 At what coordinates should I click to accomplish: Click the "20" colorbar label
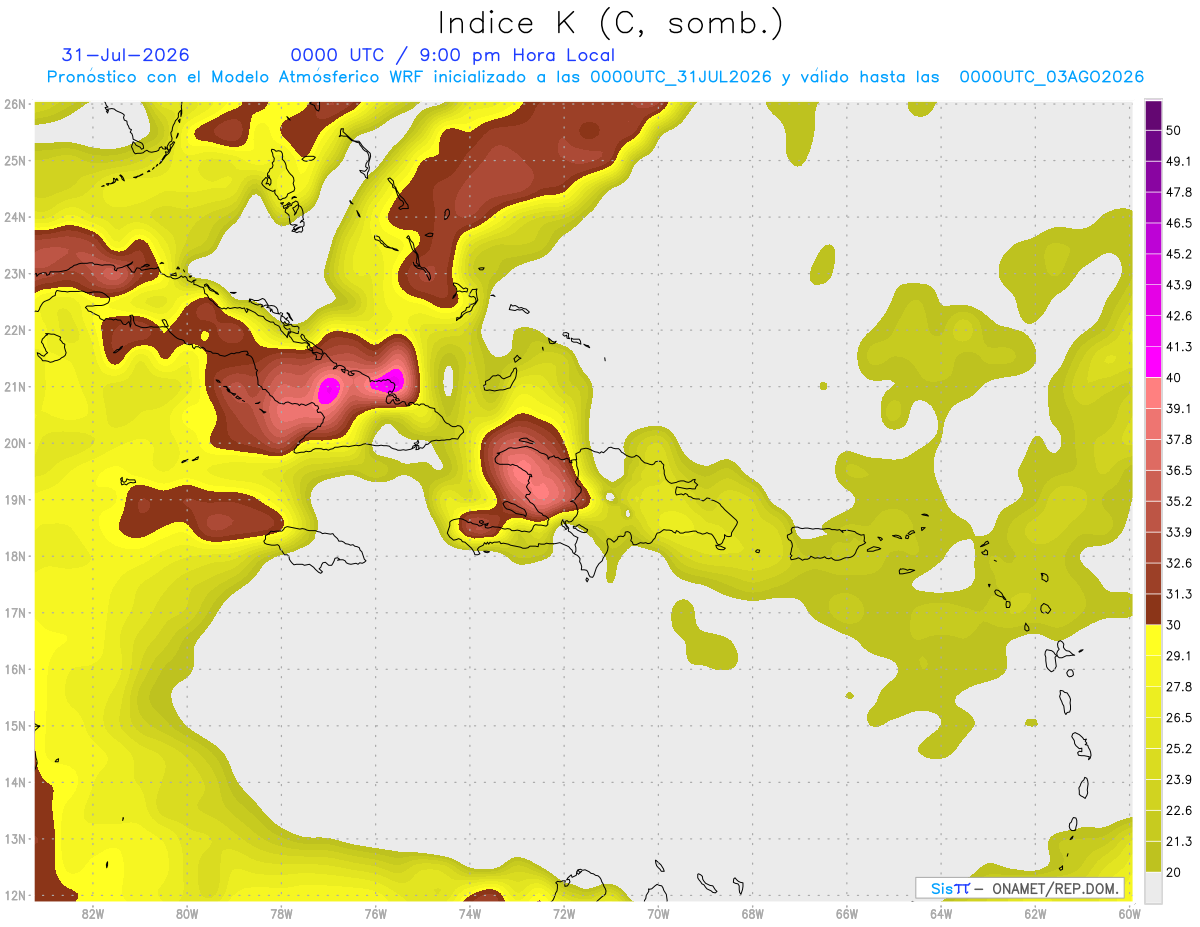click(1175, 873)
